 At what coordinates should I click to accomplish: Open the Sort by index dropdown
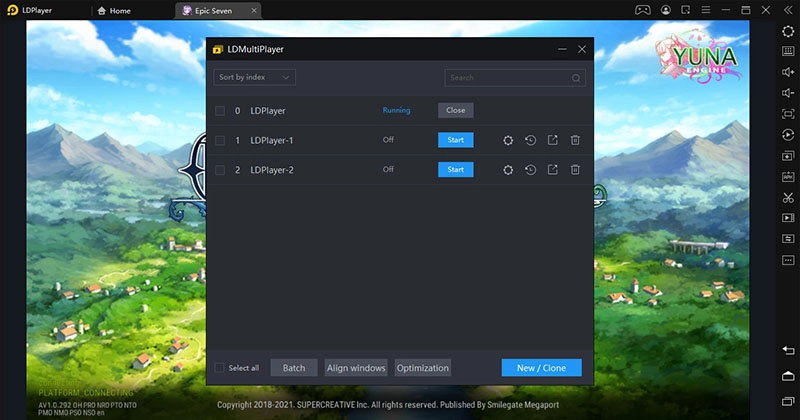[x=255, y=77]
